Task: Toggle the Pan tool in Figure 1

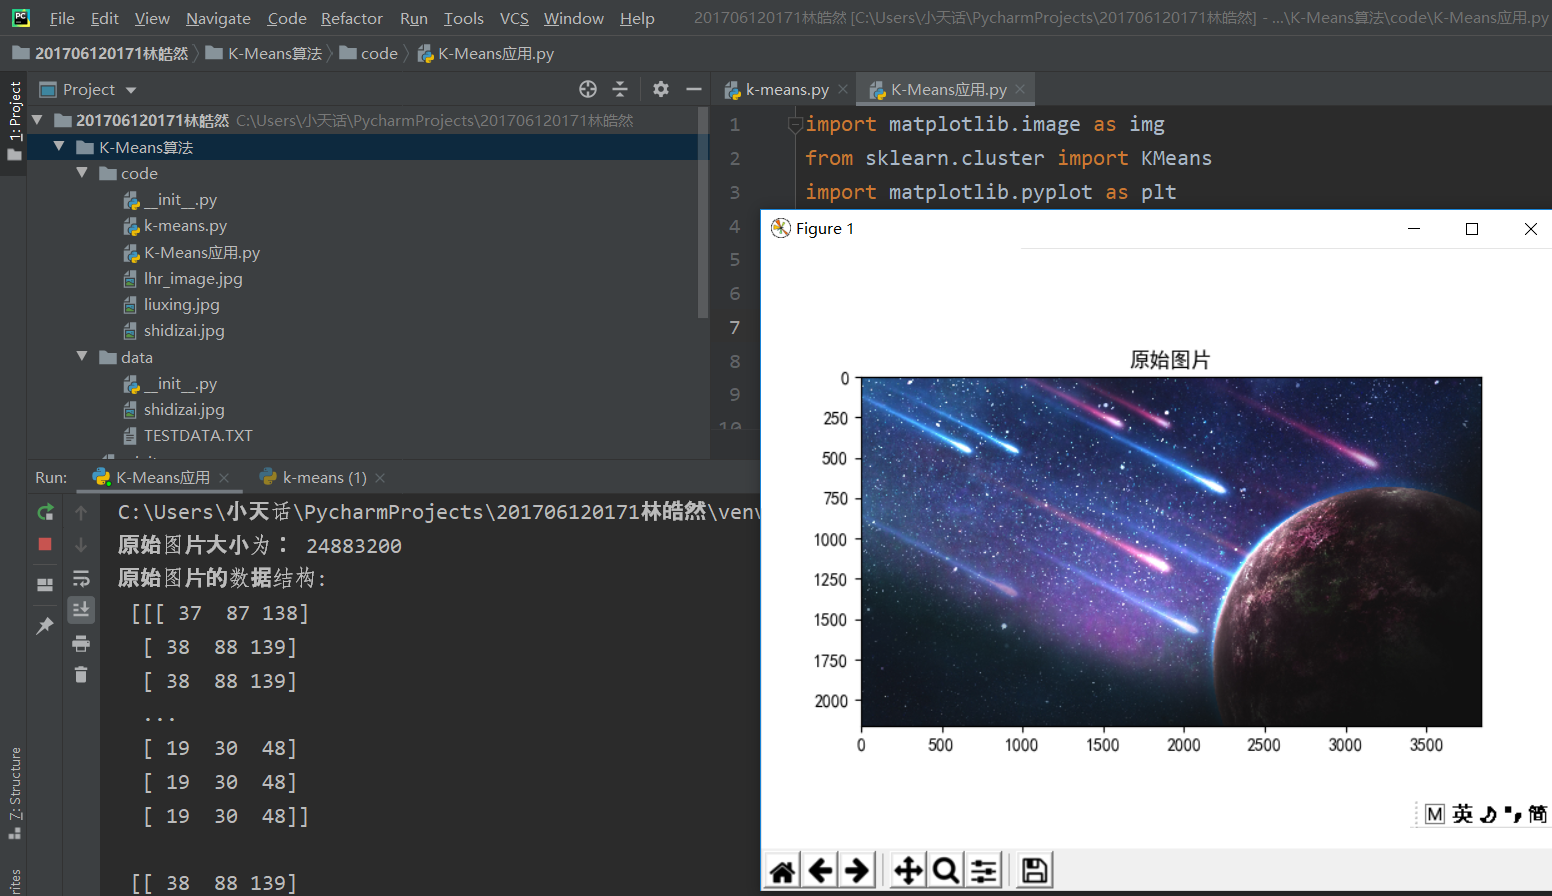Action: click(908, 871)
